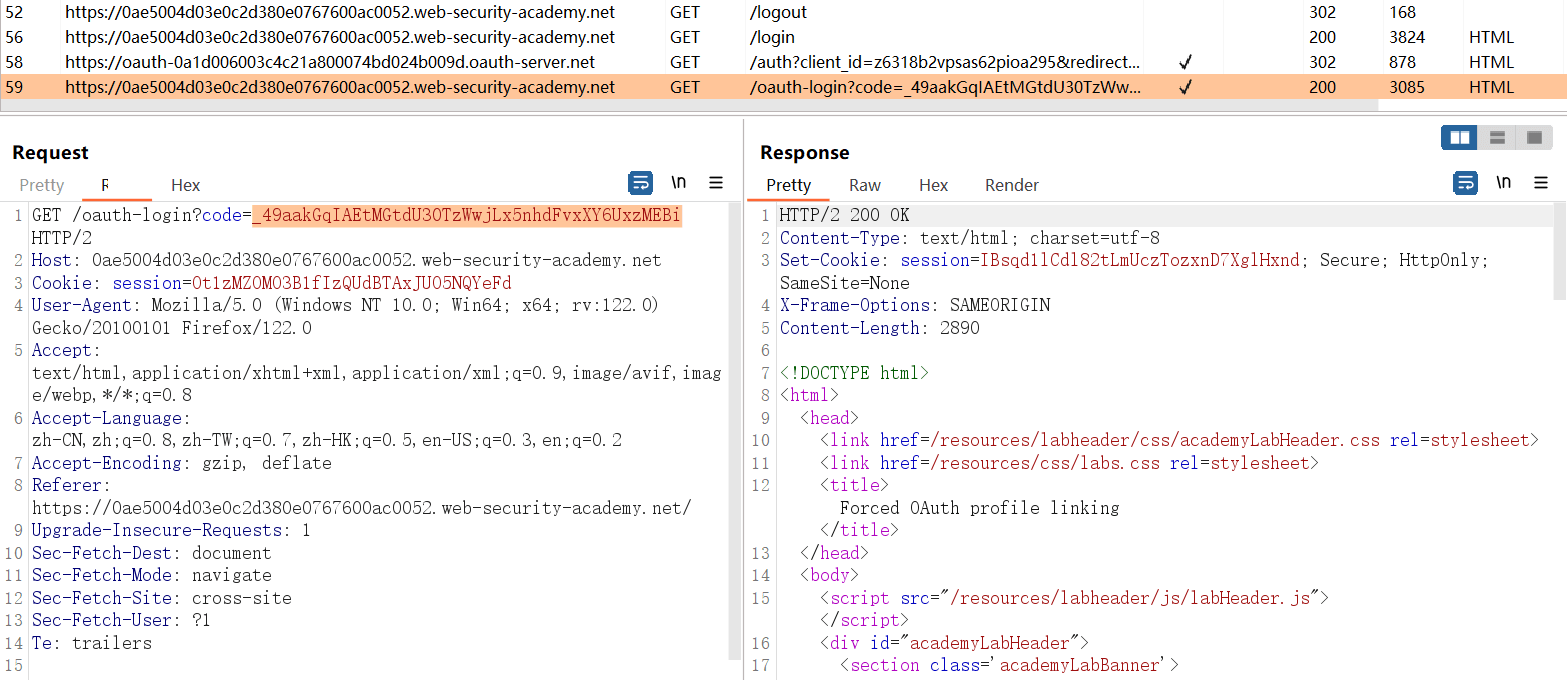Switch to combined tabbed view layout

click(x=1534, y=137)
